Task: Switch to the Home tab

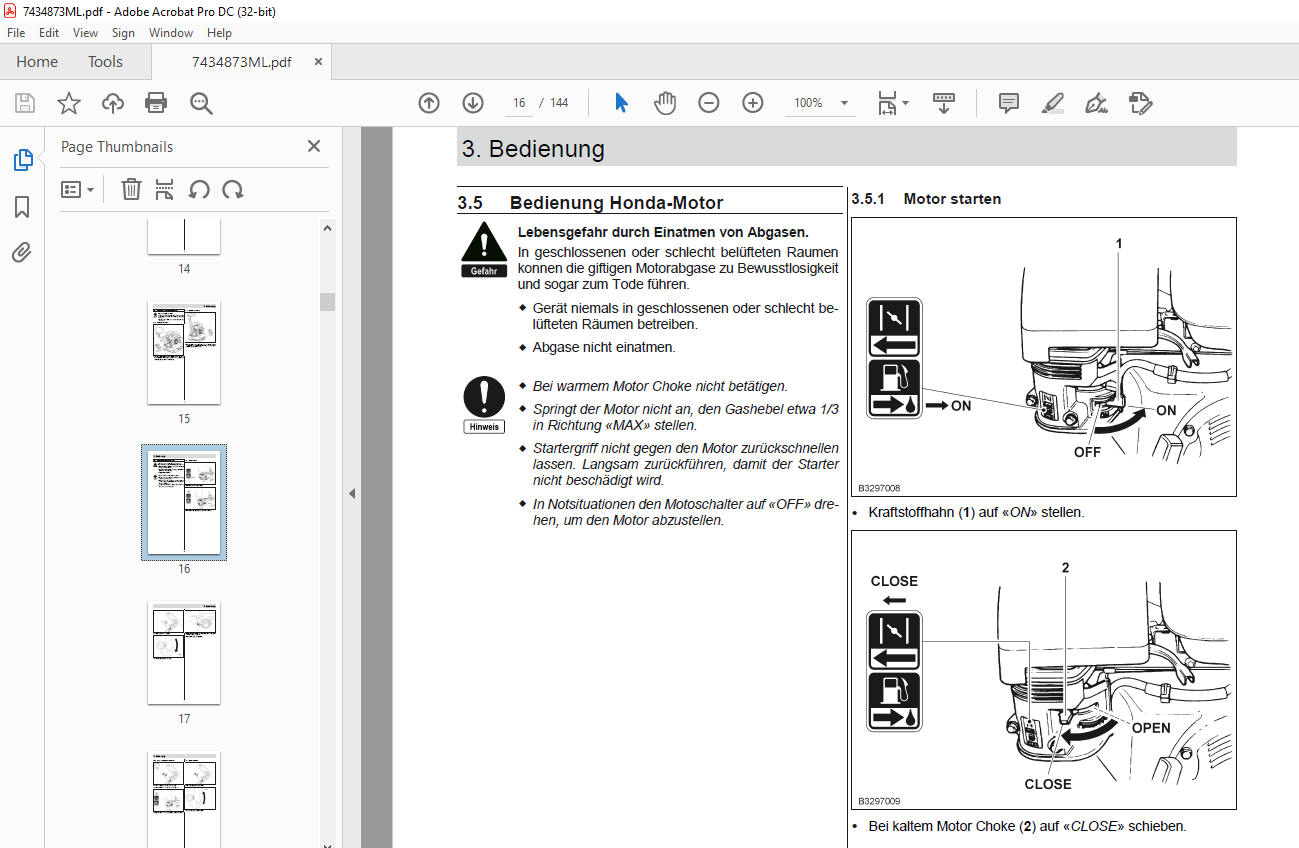Action: click(x=37, y=62)
